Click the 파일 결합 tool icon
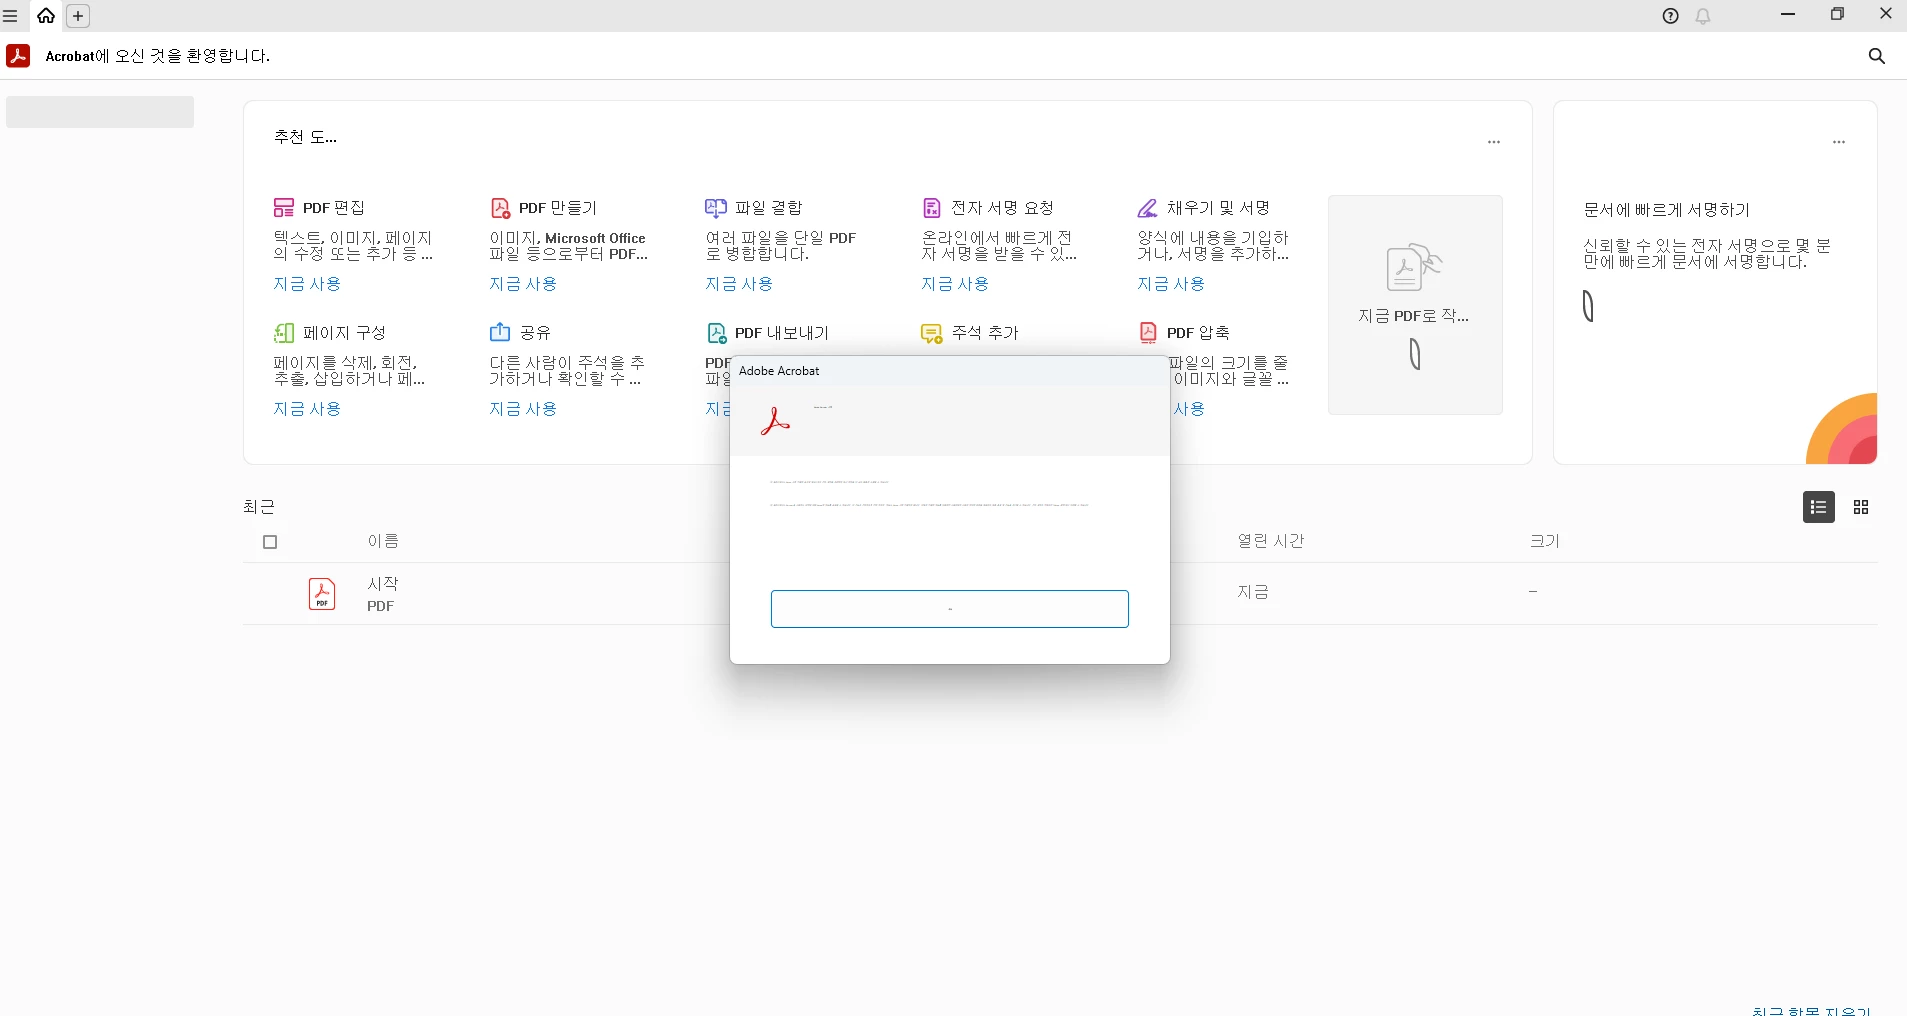This screenshot has height=1016, width=1907. (716, 208)
